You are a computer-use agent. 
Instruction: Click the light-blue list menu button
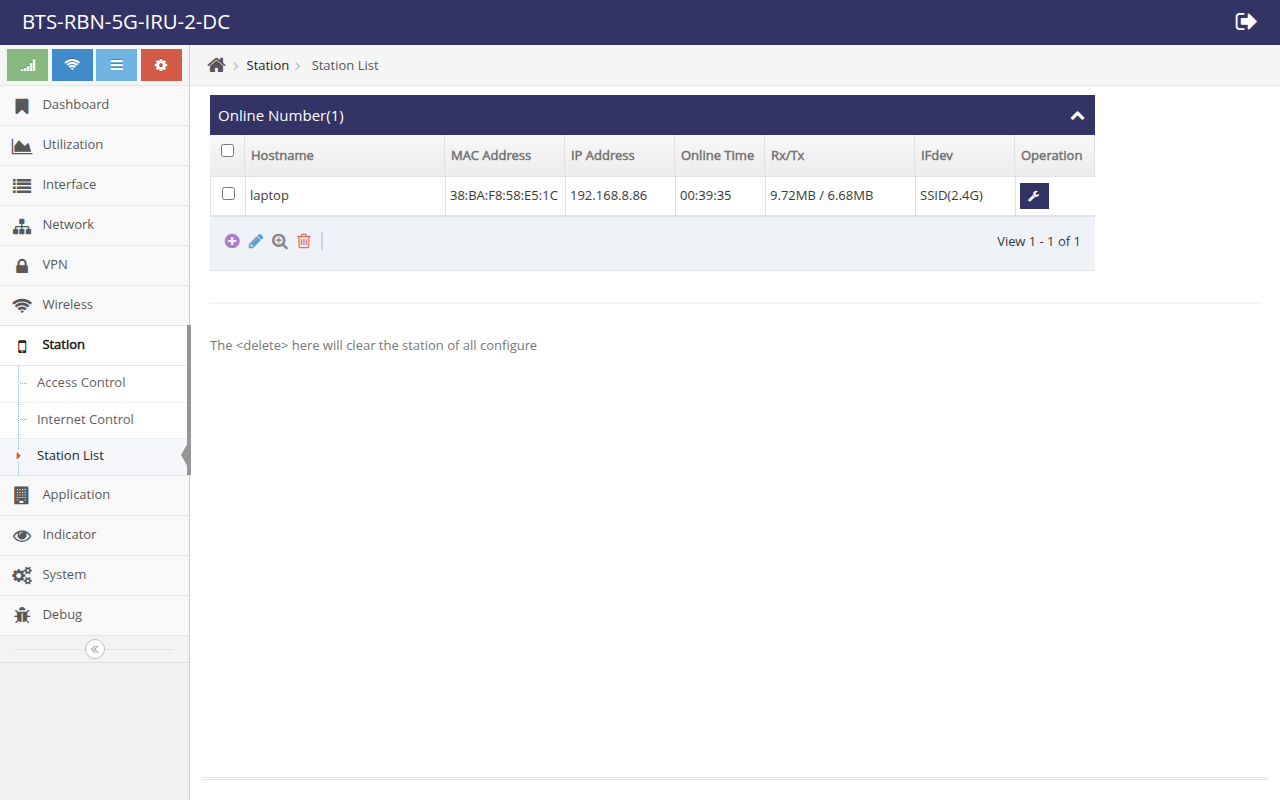[x=117, y=65]
